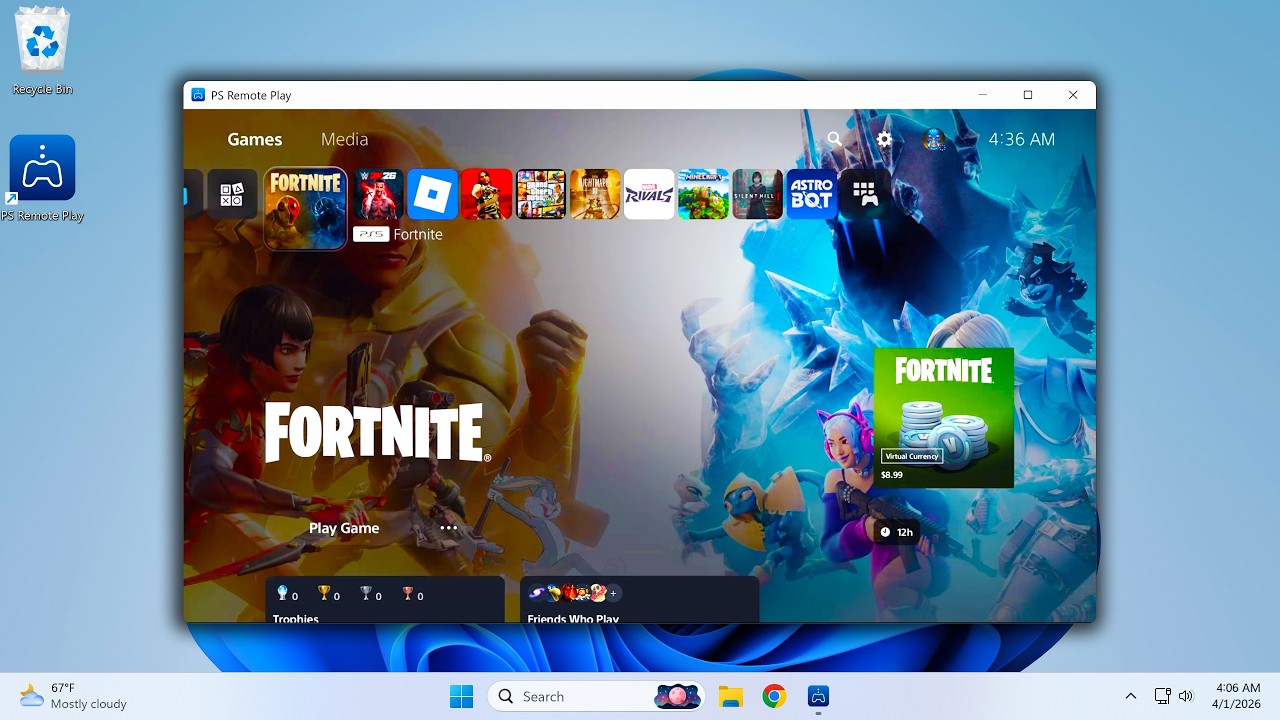Click the $8.99 price label
Image resolution: width=1280 pixels, height=720 pixels.
pos(892,475)
